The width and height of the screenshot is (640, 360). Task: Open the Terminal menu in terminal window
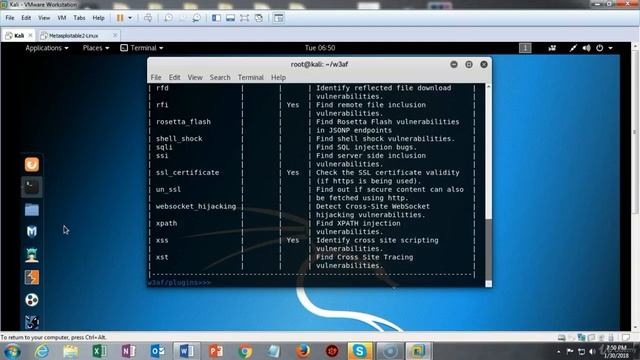pos(251,78)
